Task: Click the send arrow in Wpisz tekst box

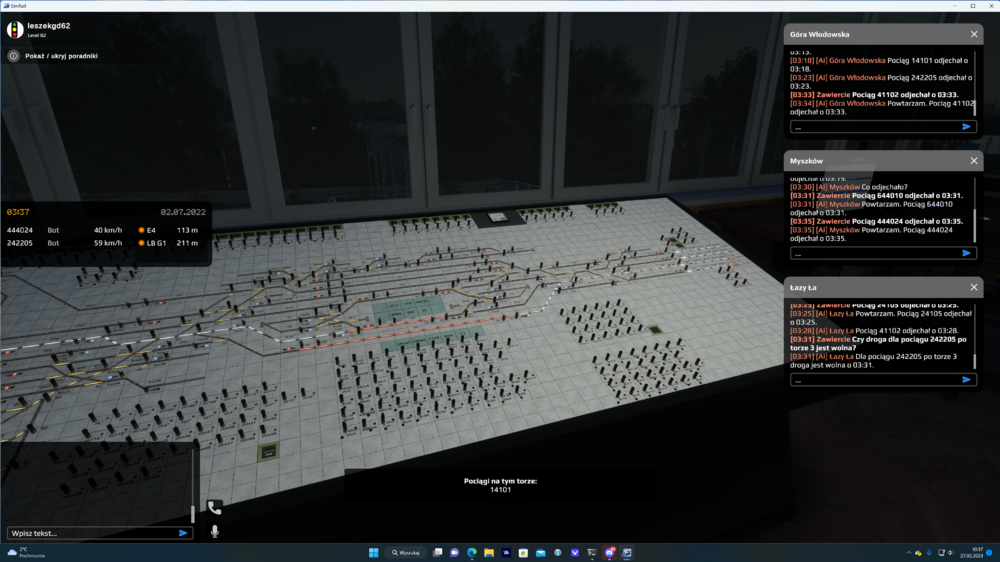Action: (184, 533)
